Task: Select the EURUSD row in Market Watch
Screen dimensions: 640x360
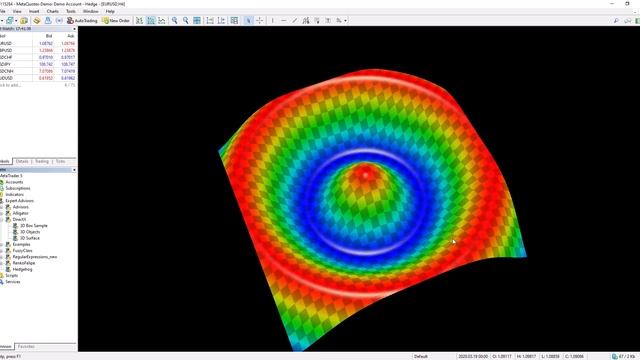Action: 38,43
